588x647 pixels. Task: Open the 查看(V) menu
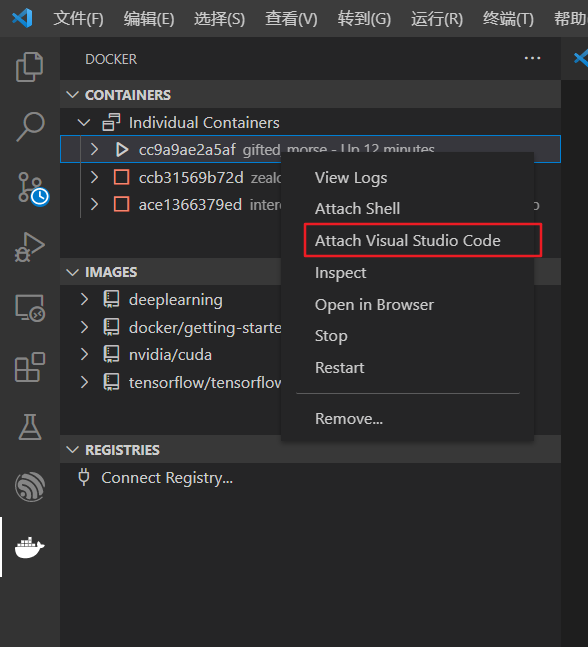pyautogui.click(x=291, y=19)
